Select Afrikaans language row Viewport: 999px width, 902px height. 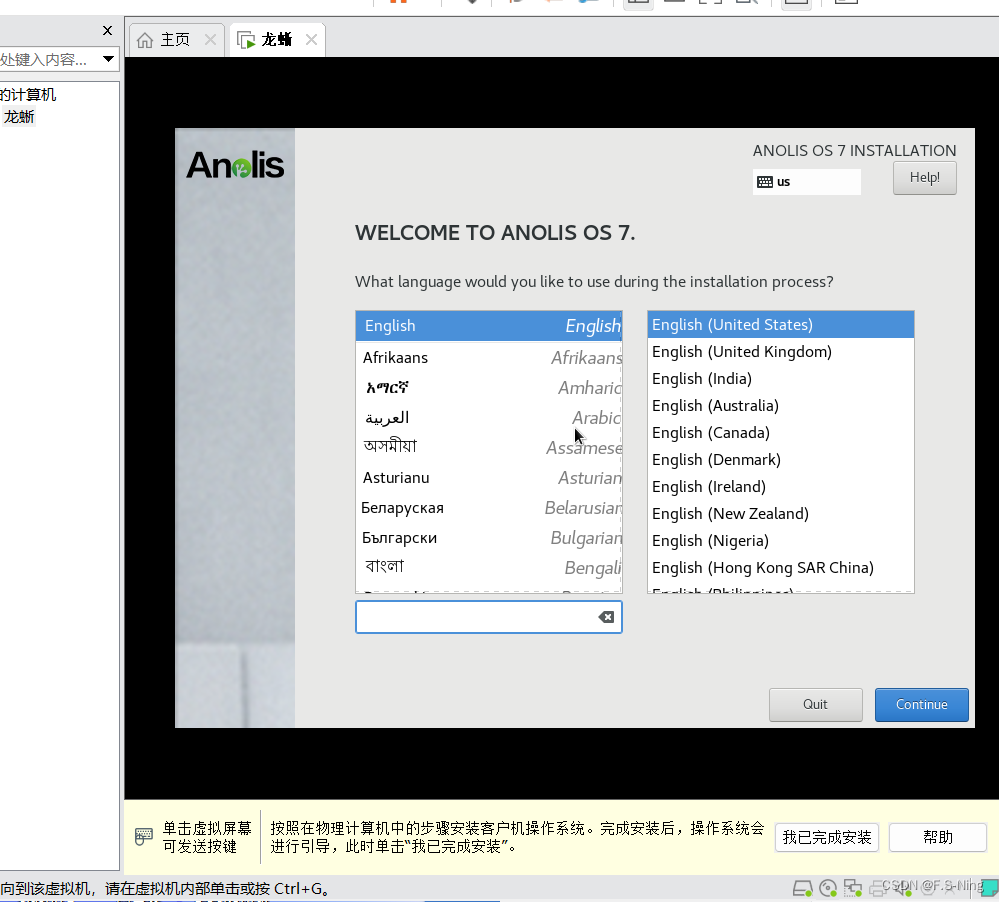[x=489, y=357]
